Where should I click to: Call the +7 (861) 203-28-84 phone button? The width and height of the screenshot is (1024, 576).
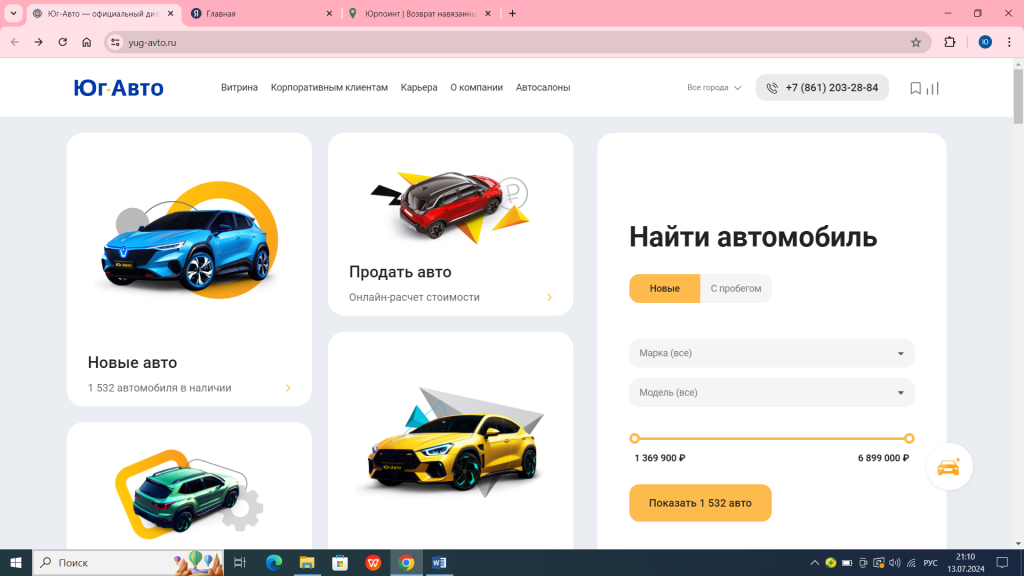(822, 88)
